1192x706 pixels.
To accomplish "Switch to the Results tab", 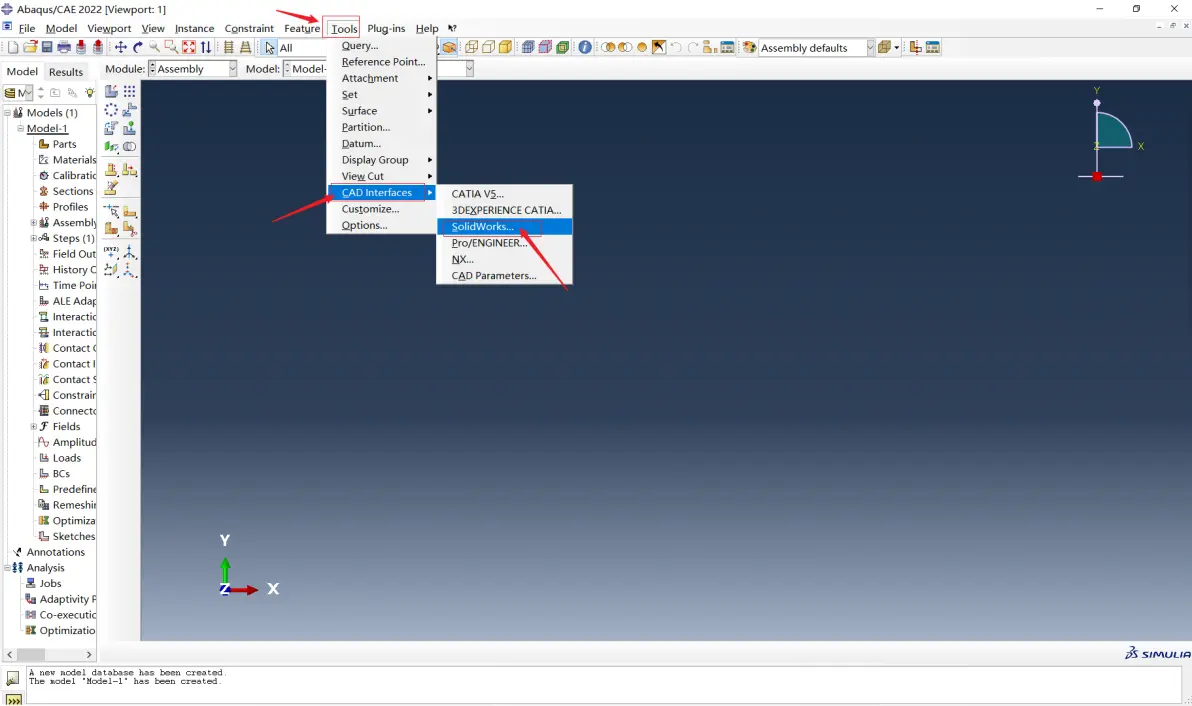I will point(66,71).
